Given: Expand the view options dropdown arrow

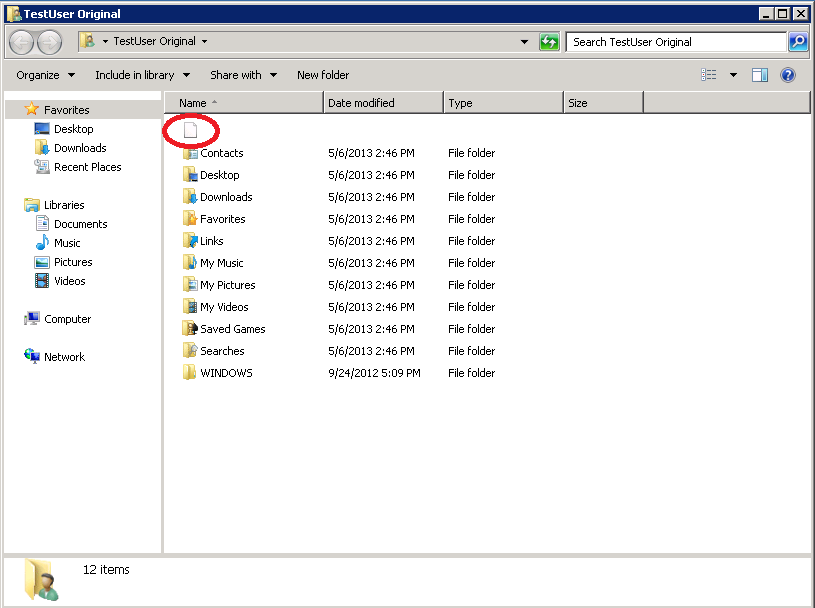Looking at the screenshot, I should coord(733,75).
